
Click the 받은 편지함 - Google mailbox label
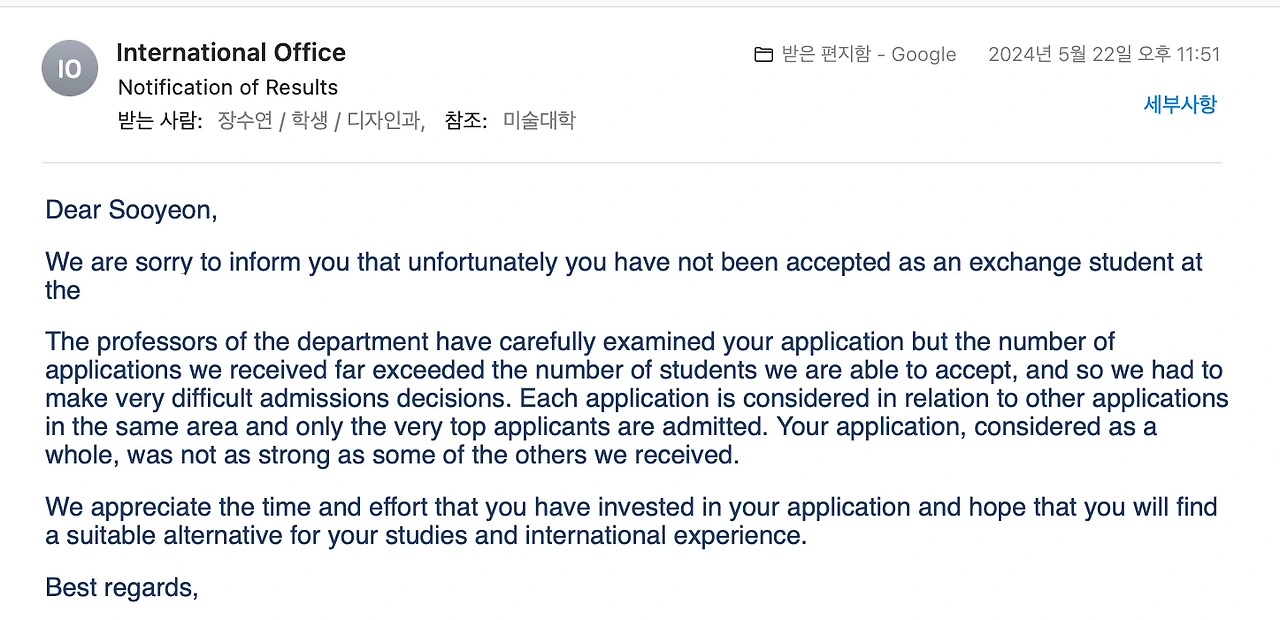tap(869, 55)
